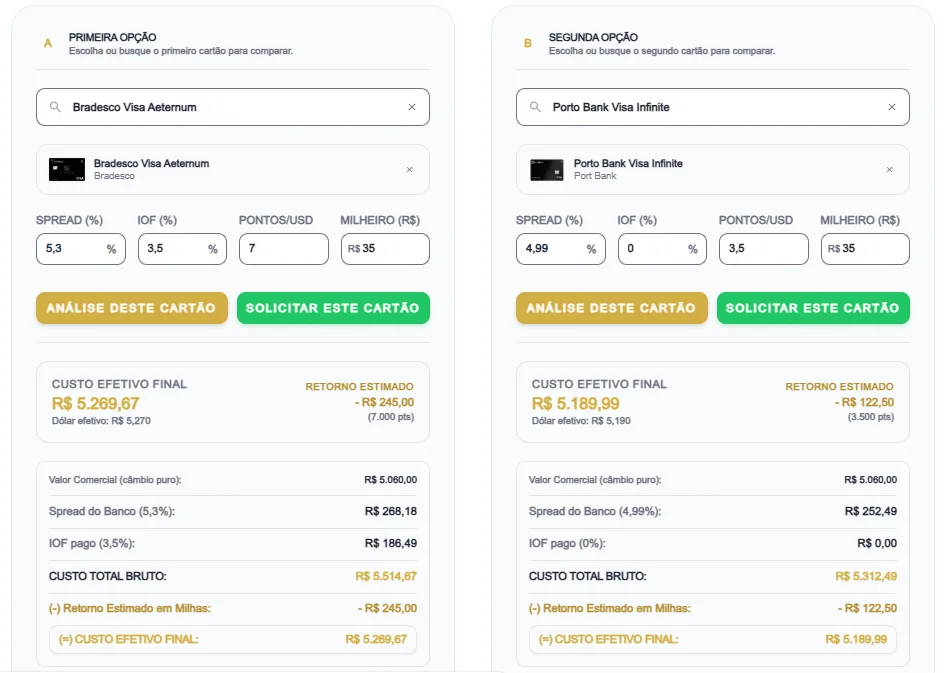
Task: Click Solicitar Este Cartão for Porto Bank
Action: click(x=814, y=308)
